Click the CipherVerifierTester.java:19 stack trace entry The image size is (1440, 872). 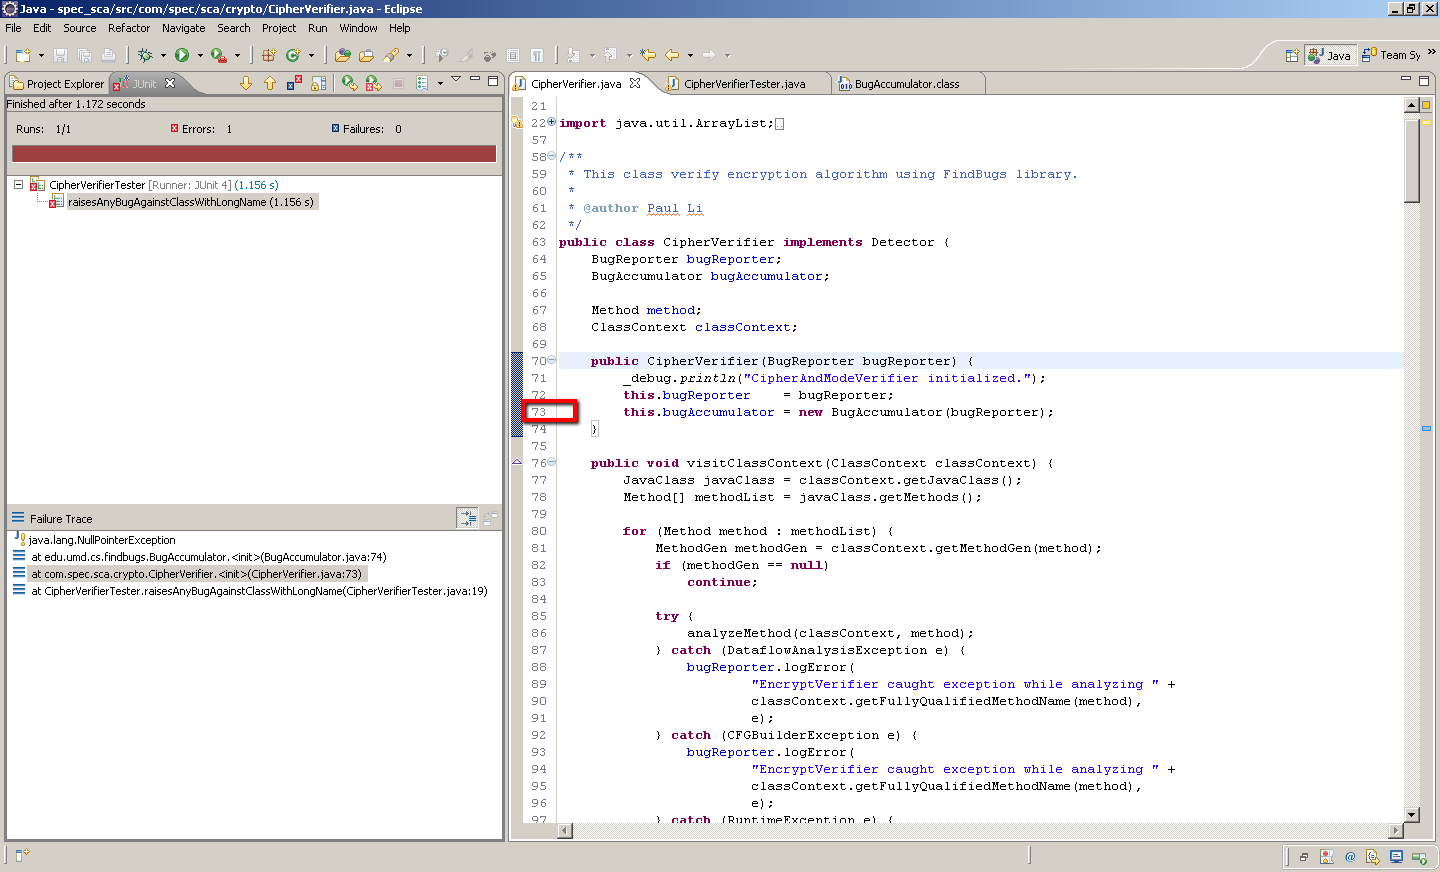tap(259, 591)
